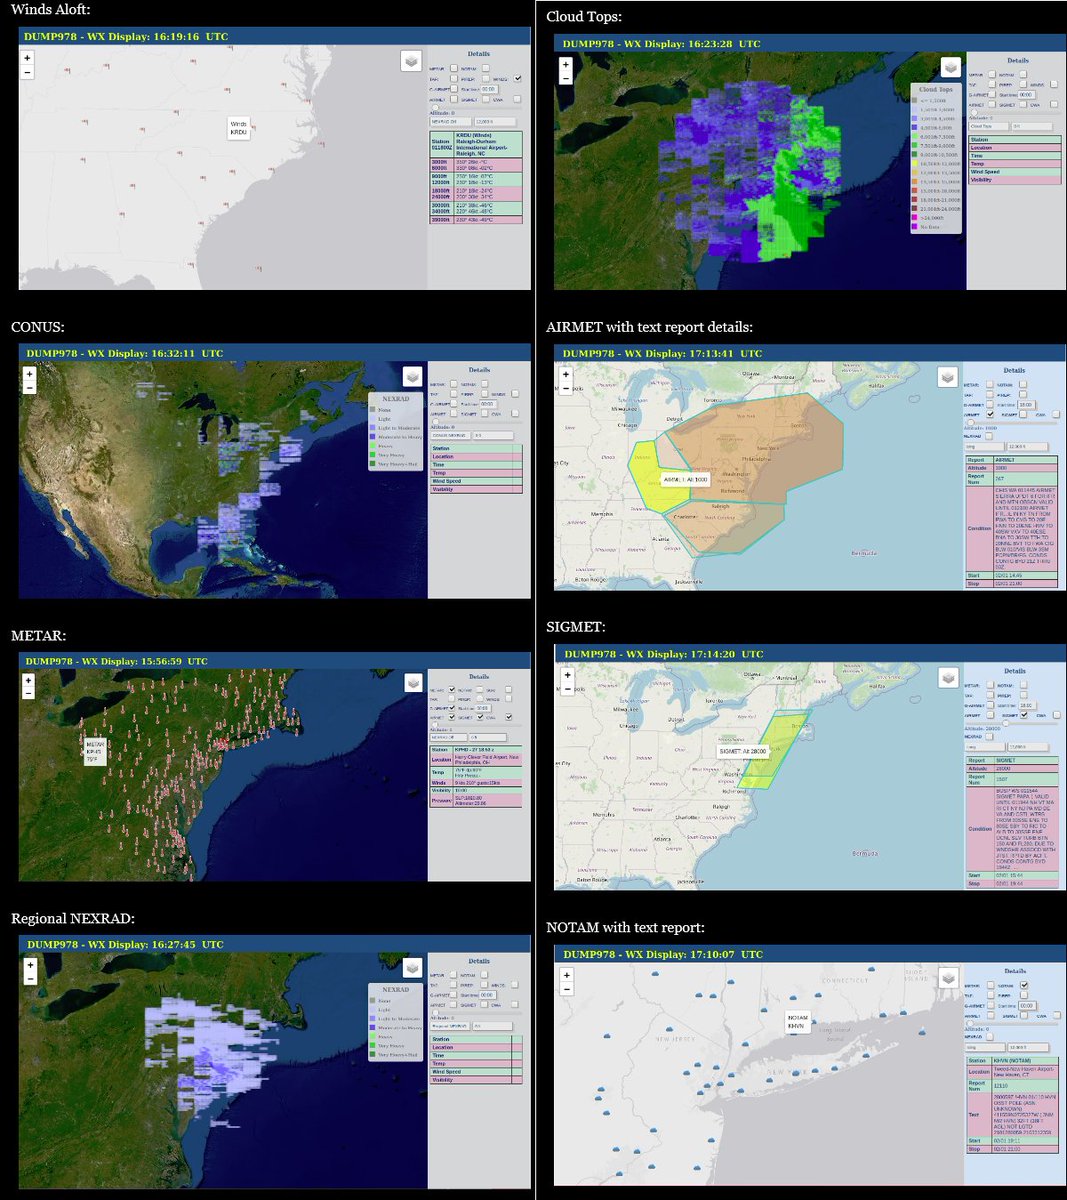1067x1200 pixels.
Task: Click KRDU Raleigh-Durham station cell
Action: [x=488, y=145]
